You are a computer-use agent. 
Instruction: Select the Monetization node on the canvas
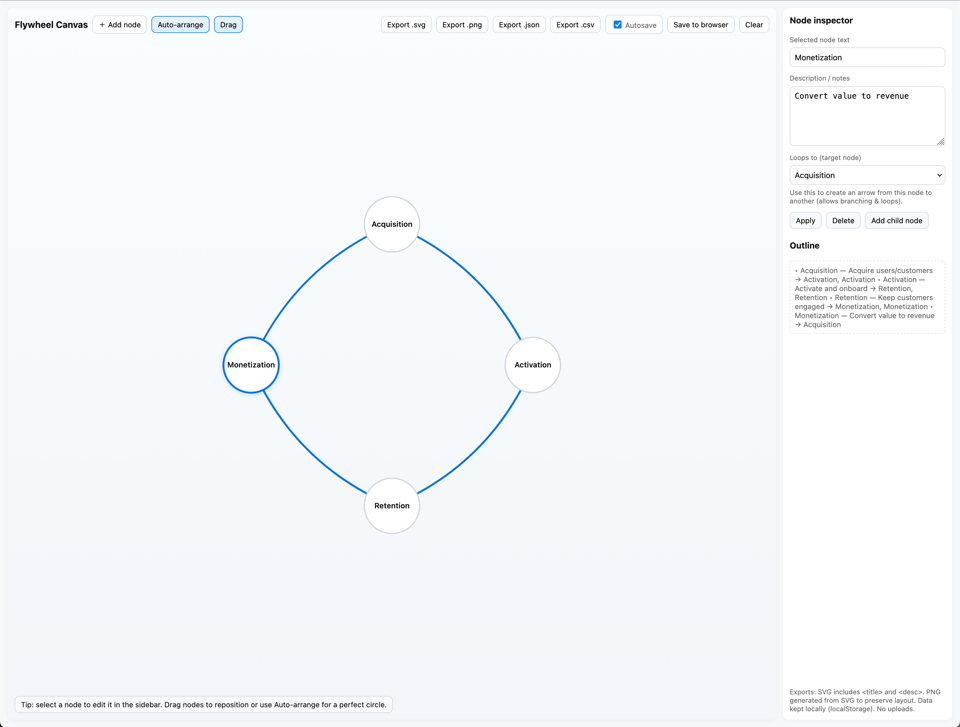(250, 365)
